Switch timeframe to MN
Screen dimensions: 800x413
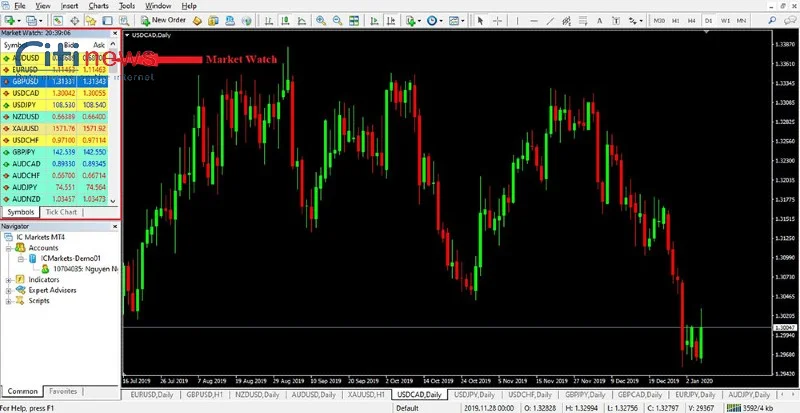coord(741,20)
